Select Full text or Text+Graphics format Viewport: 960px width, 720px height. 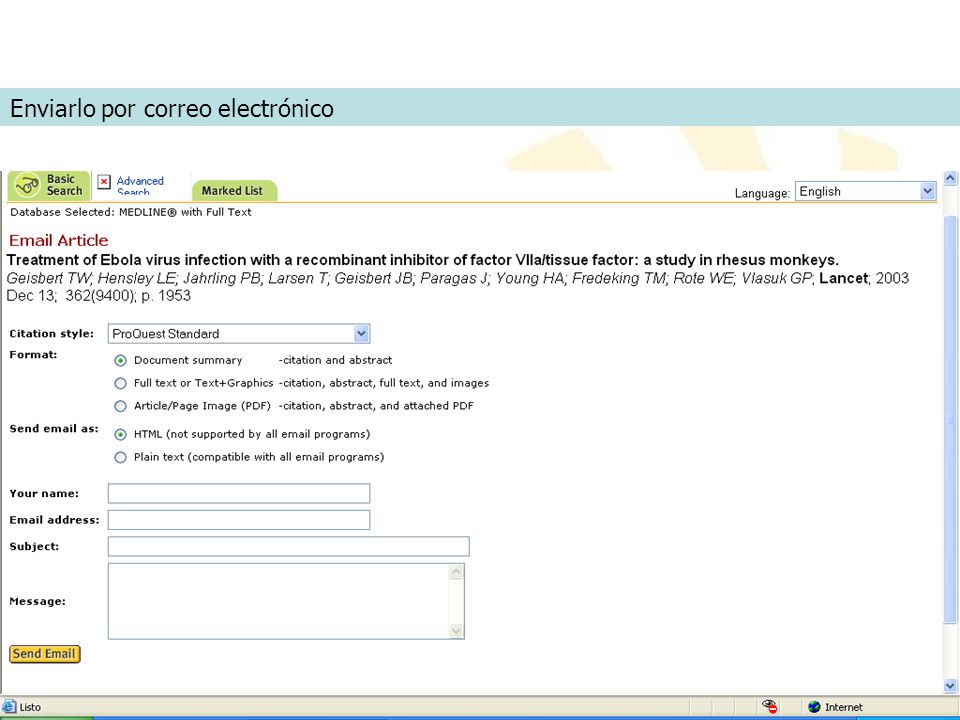(x=121, y=383)
